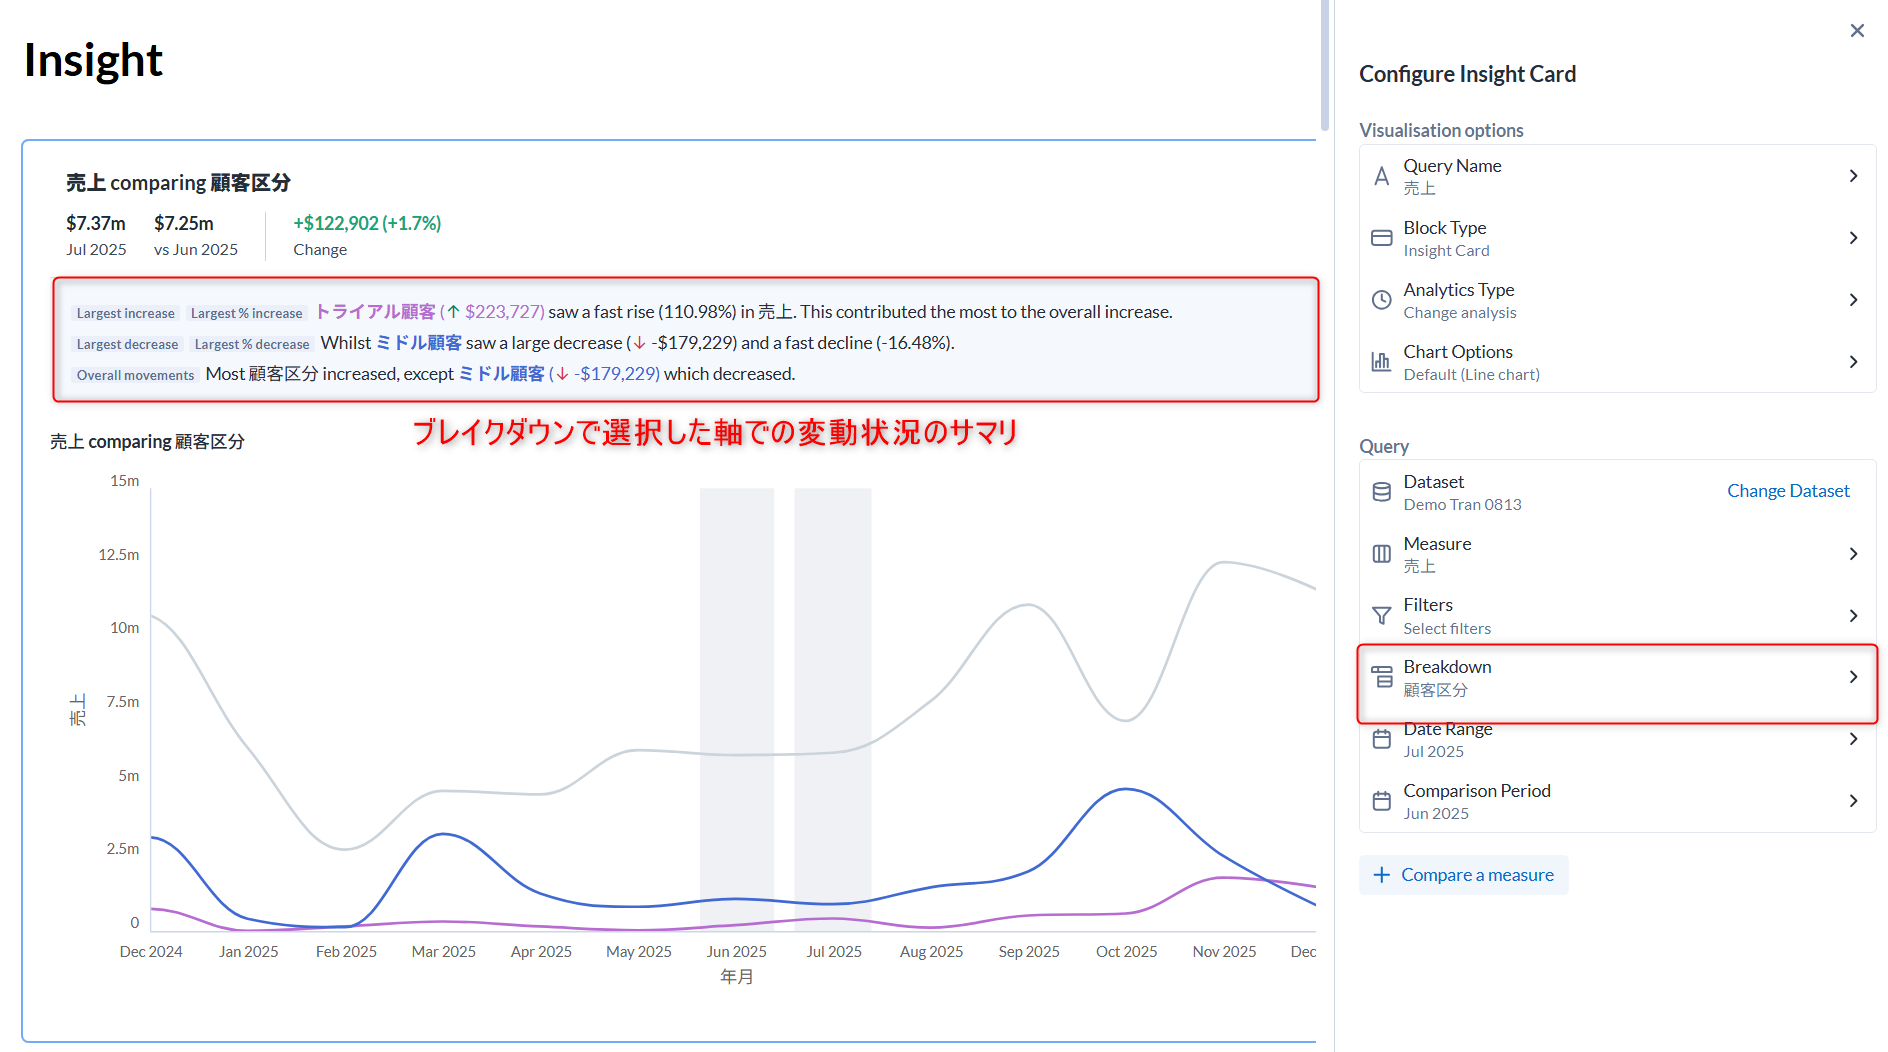1888x1052 pixels.
Task: Expand the Block Type option chevron
Action: pos(1853,238)
